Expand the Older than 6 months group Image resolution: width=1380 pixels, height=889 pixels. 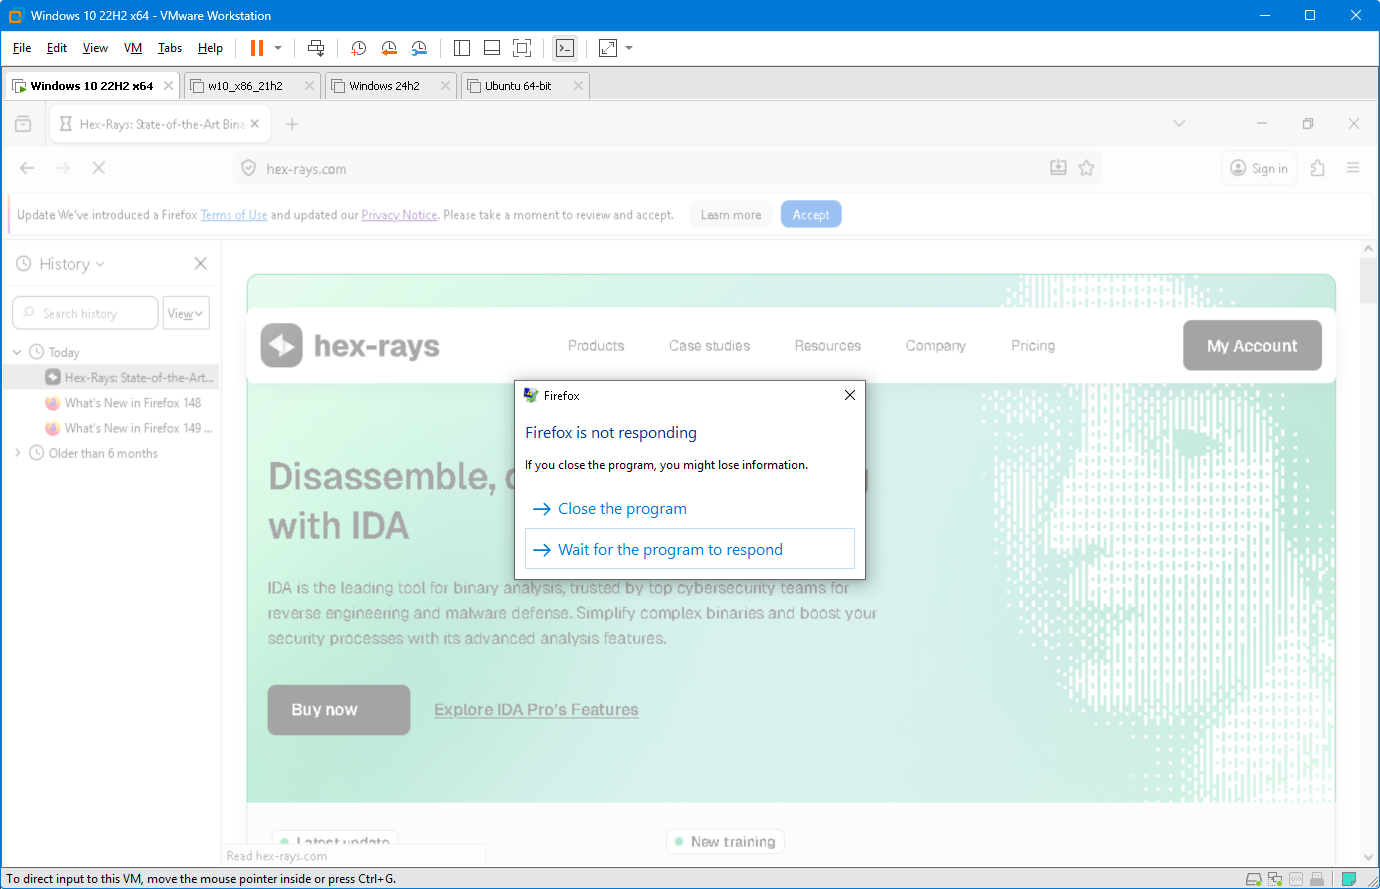coord(17,453)
